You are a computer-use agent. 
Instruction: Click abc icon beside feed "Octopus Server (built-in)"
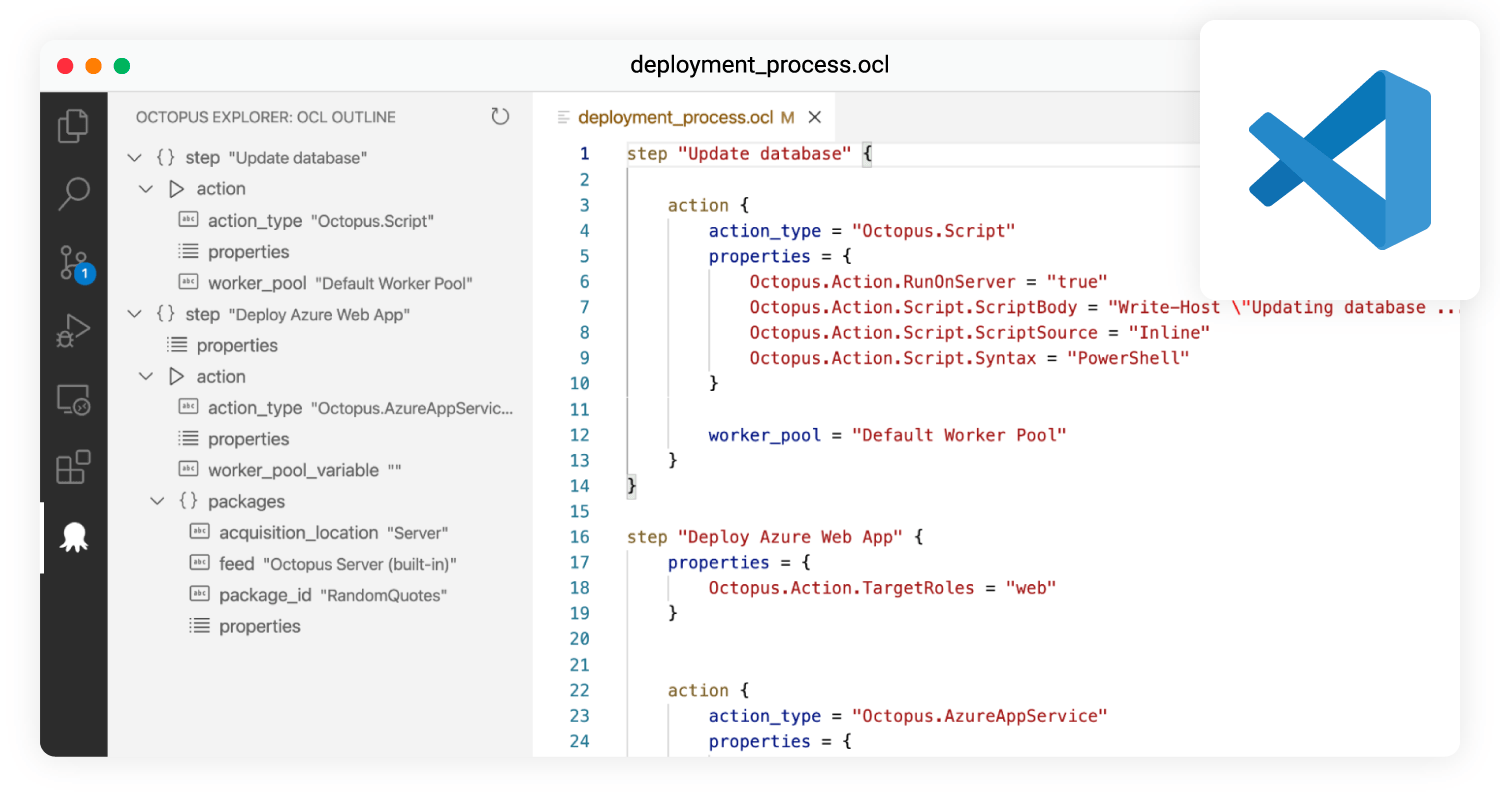199,564
